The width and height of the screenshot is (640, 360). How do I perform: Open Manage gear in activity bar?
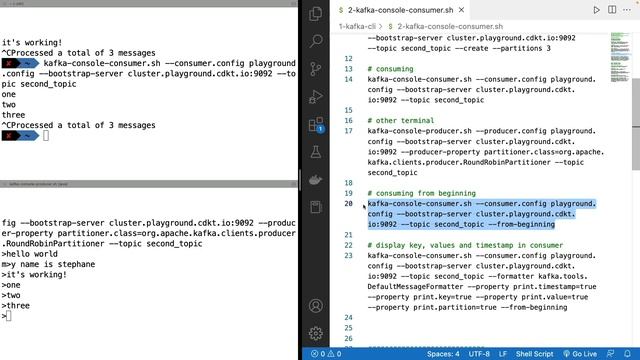coord(316,333)
